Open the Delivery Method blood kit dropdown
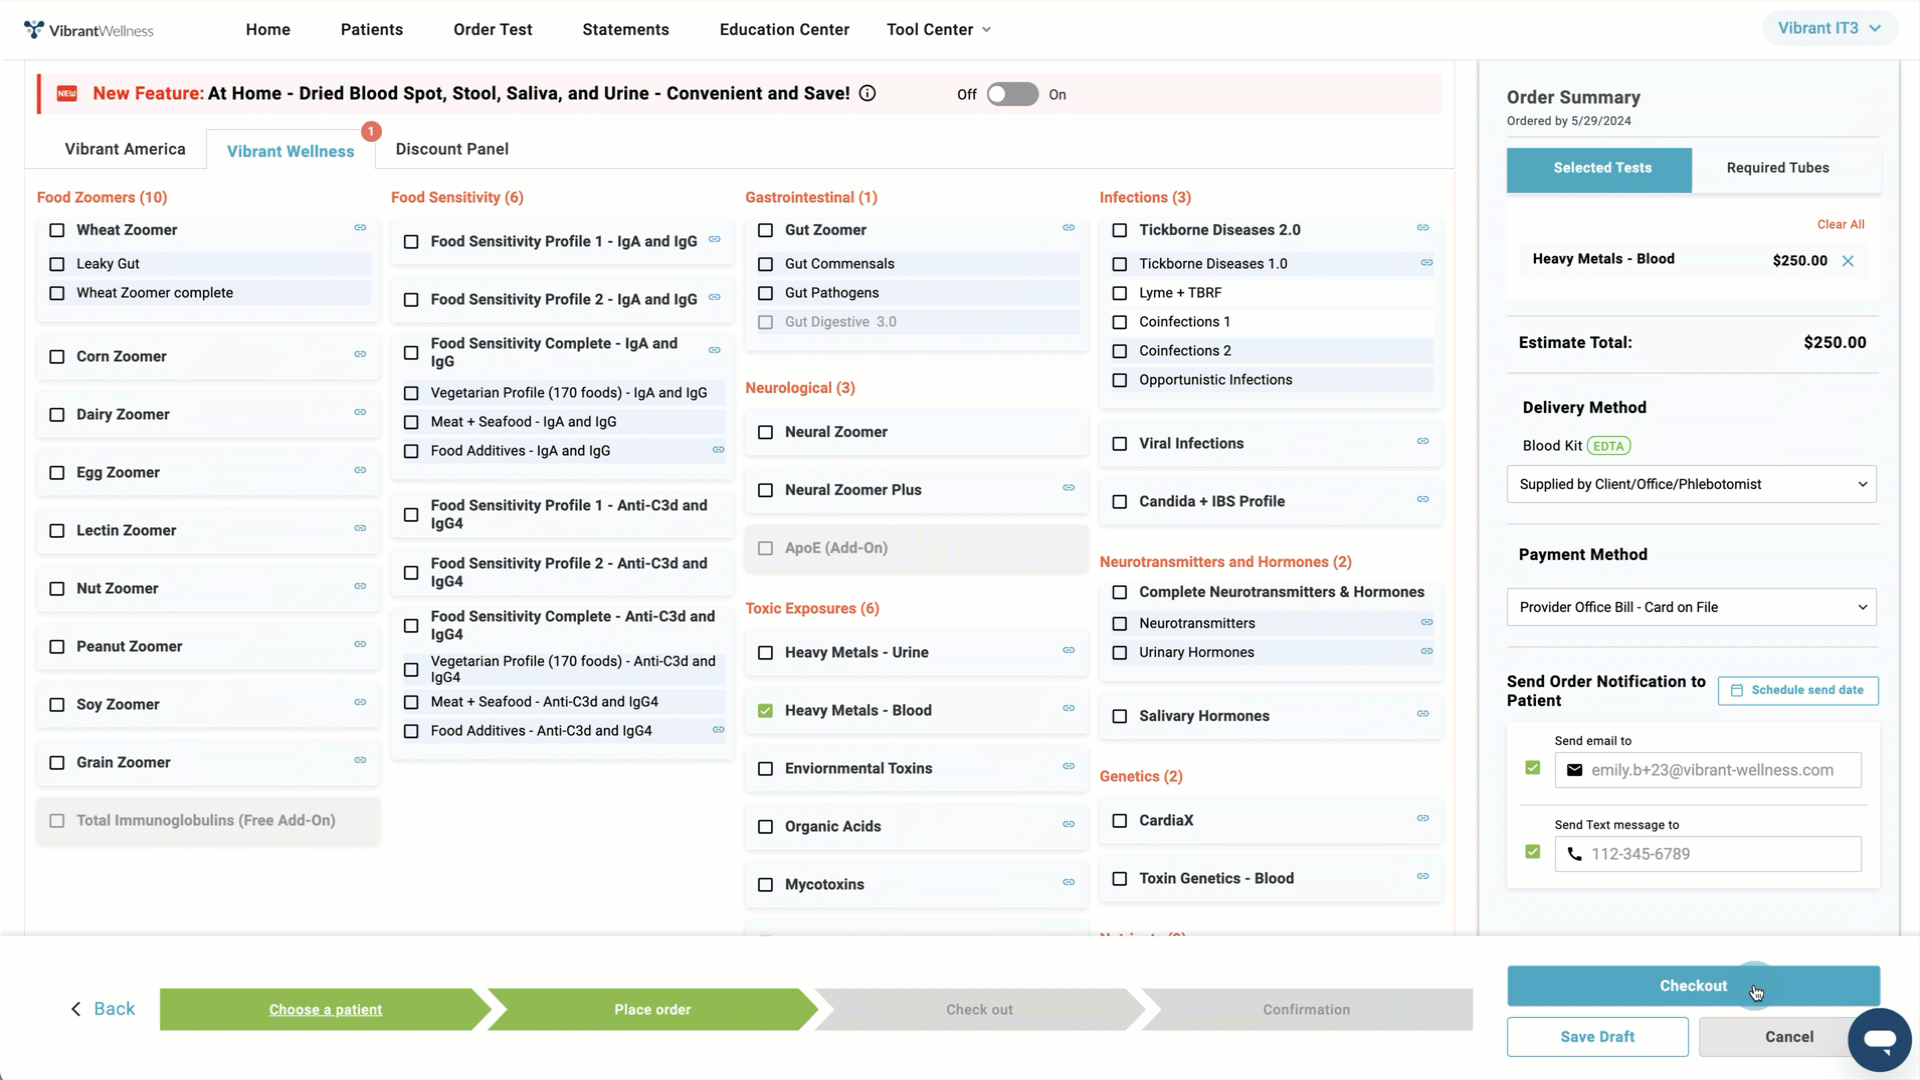This screenshot has height=1080, width=1920. click(1691, 484)
